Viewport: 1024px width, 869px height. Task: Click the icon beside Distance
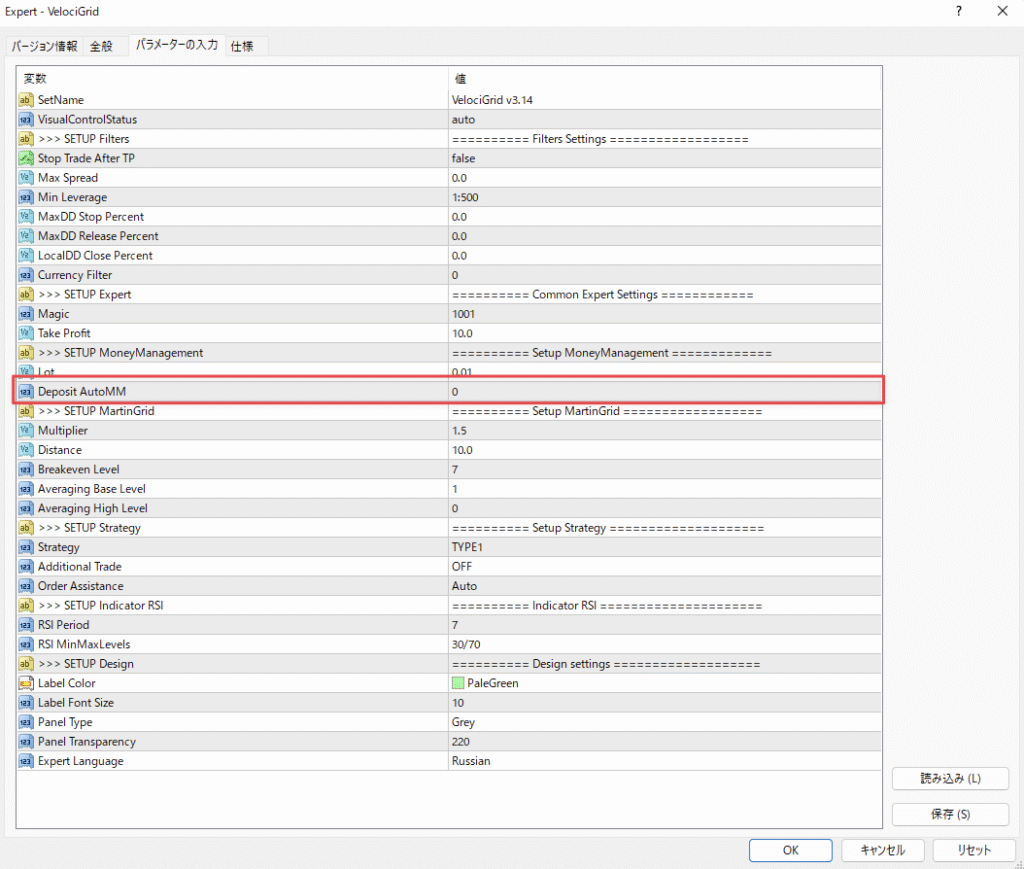[25, 450]
